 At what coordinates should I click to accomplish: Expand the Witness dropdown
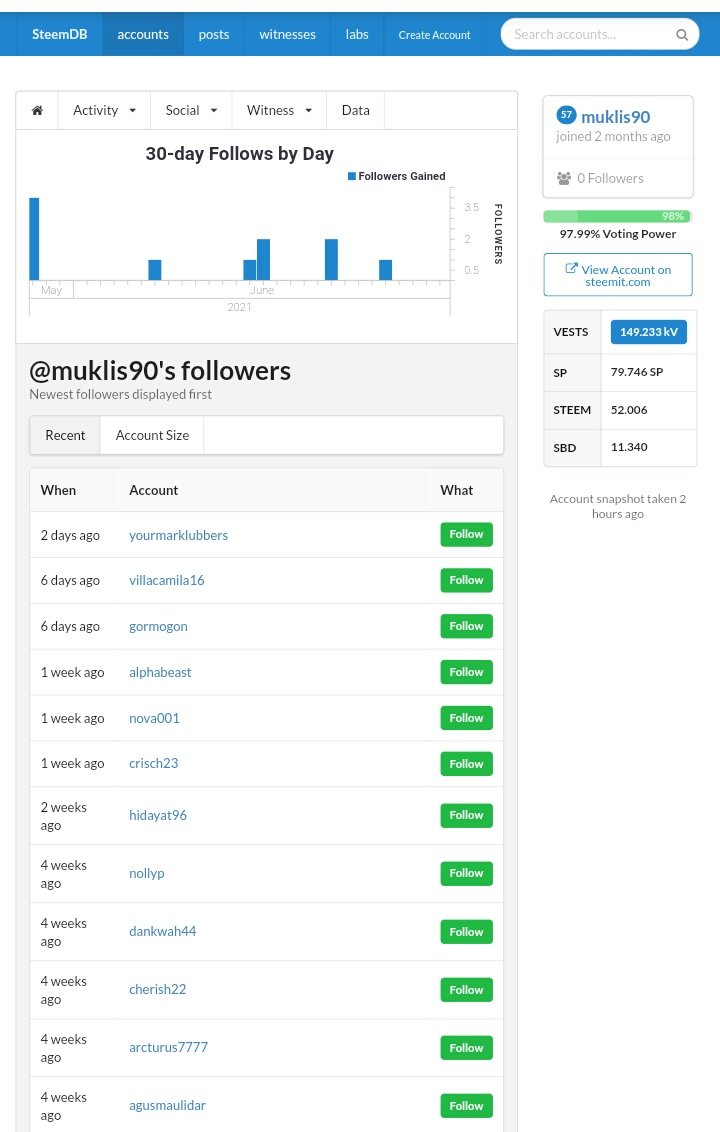pos(279,110)
